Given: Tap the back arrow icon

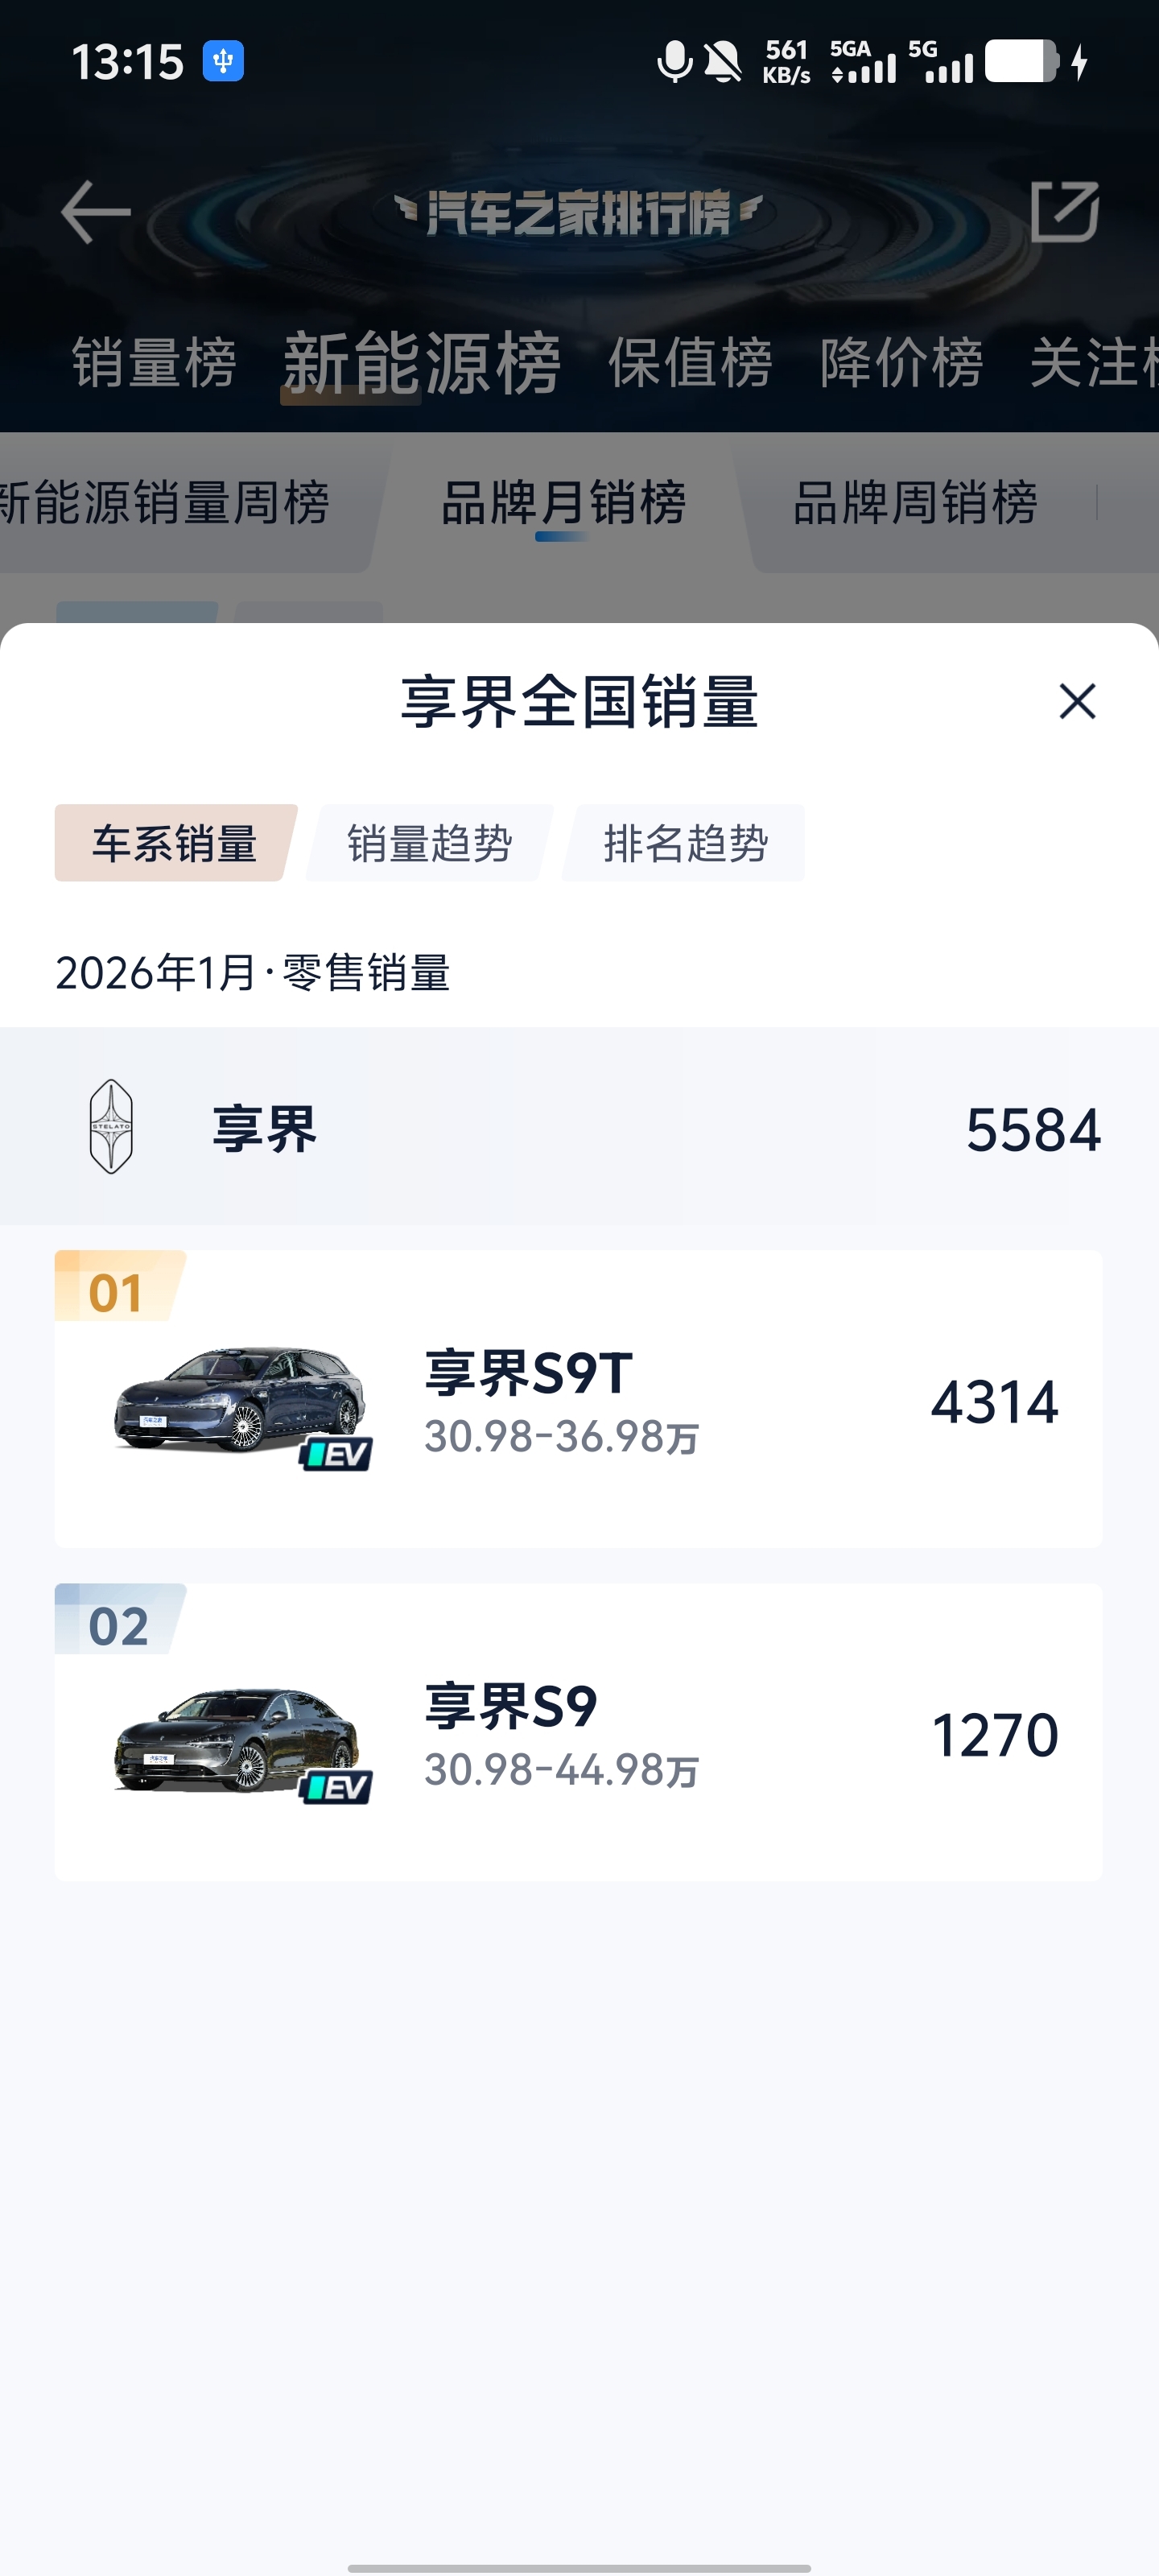Looking at the screenshot, I should pos(95,211).
